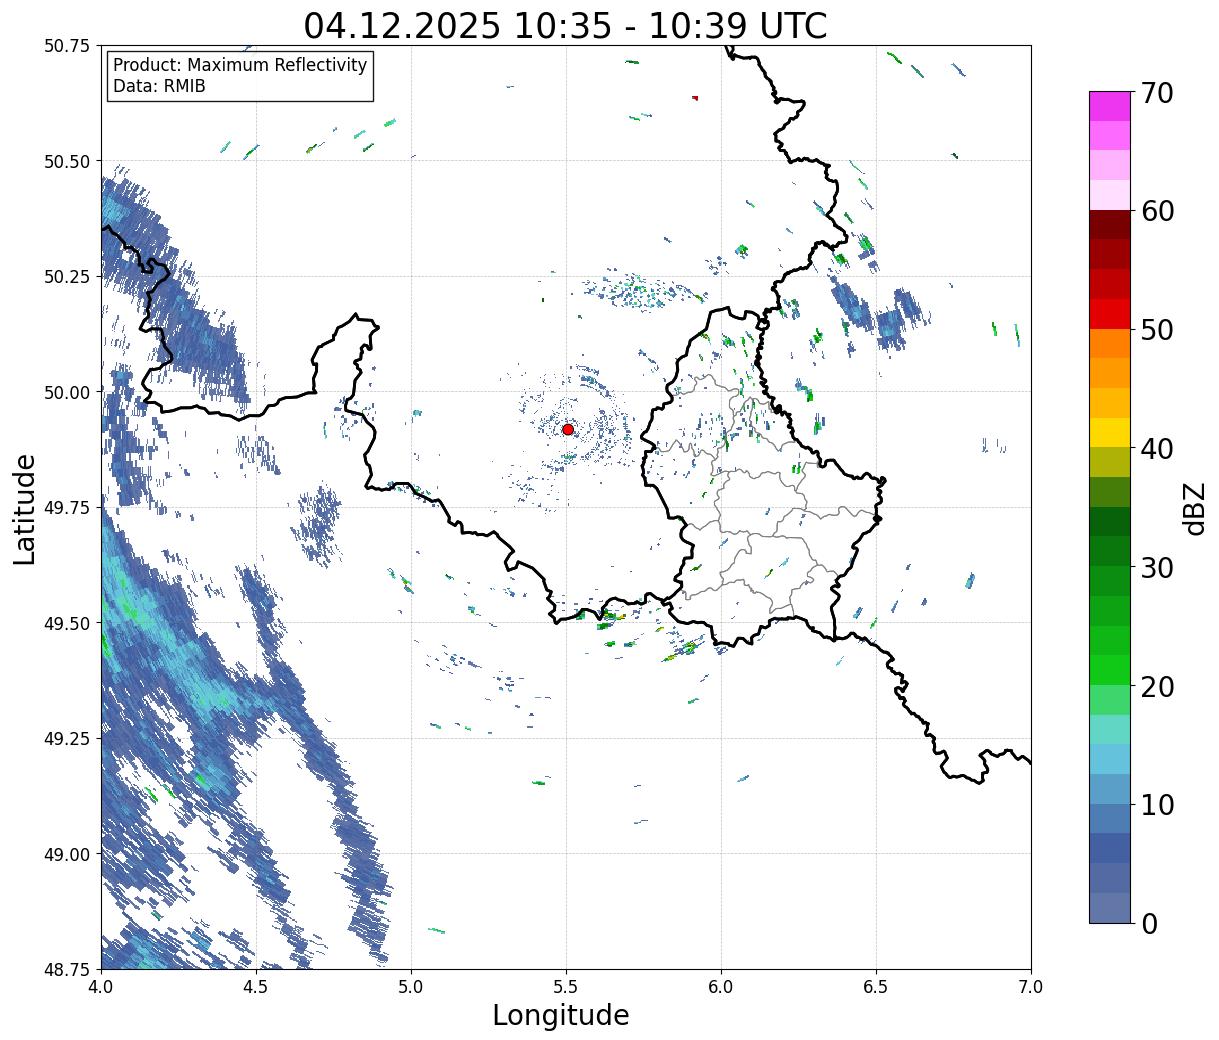The height and width of the screenshot is (1040, 1219).
Task: Click the 'Data: RMIB' text
Action: 159,87
